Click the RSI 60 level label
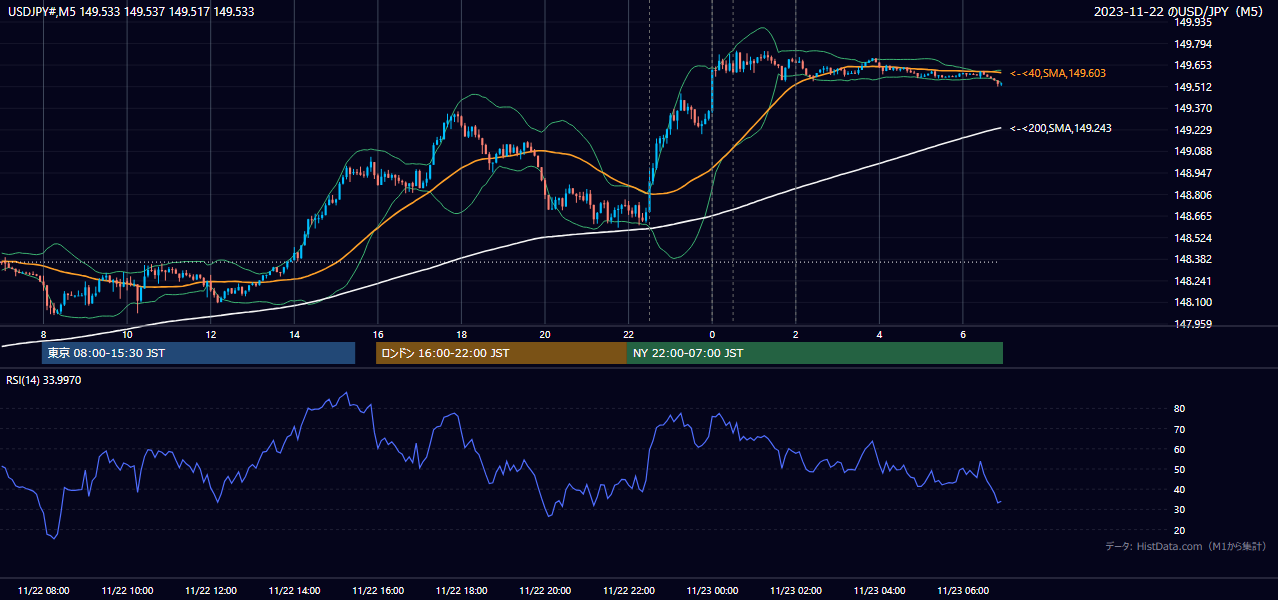1278x600 pixels. 1180,449
